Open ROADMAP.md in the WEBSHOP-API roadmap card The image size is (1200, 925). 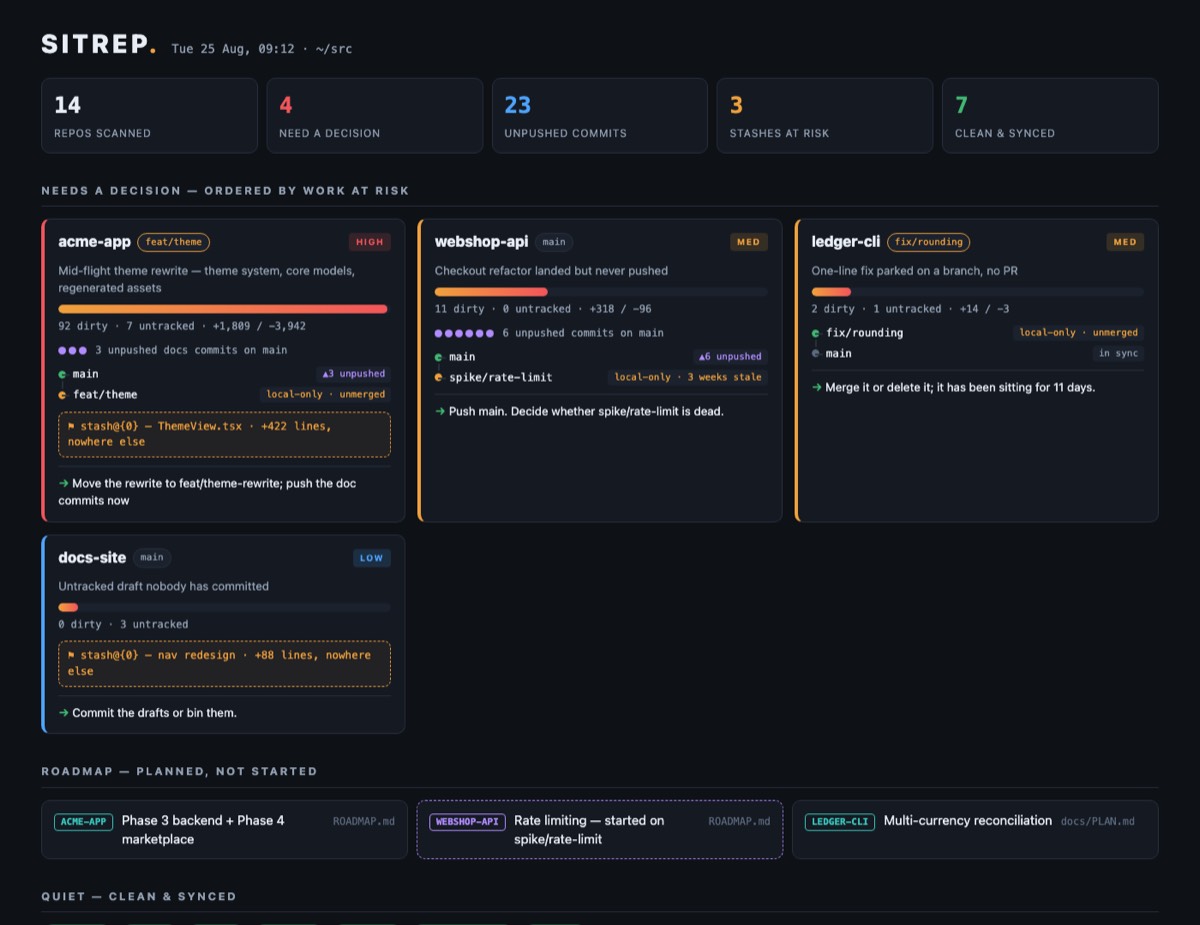point(740,821)
